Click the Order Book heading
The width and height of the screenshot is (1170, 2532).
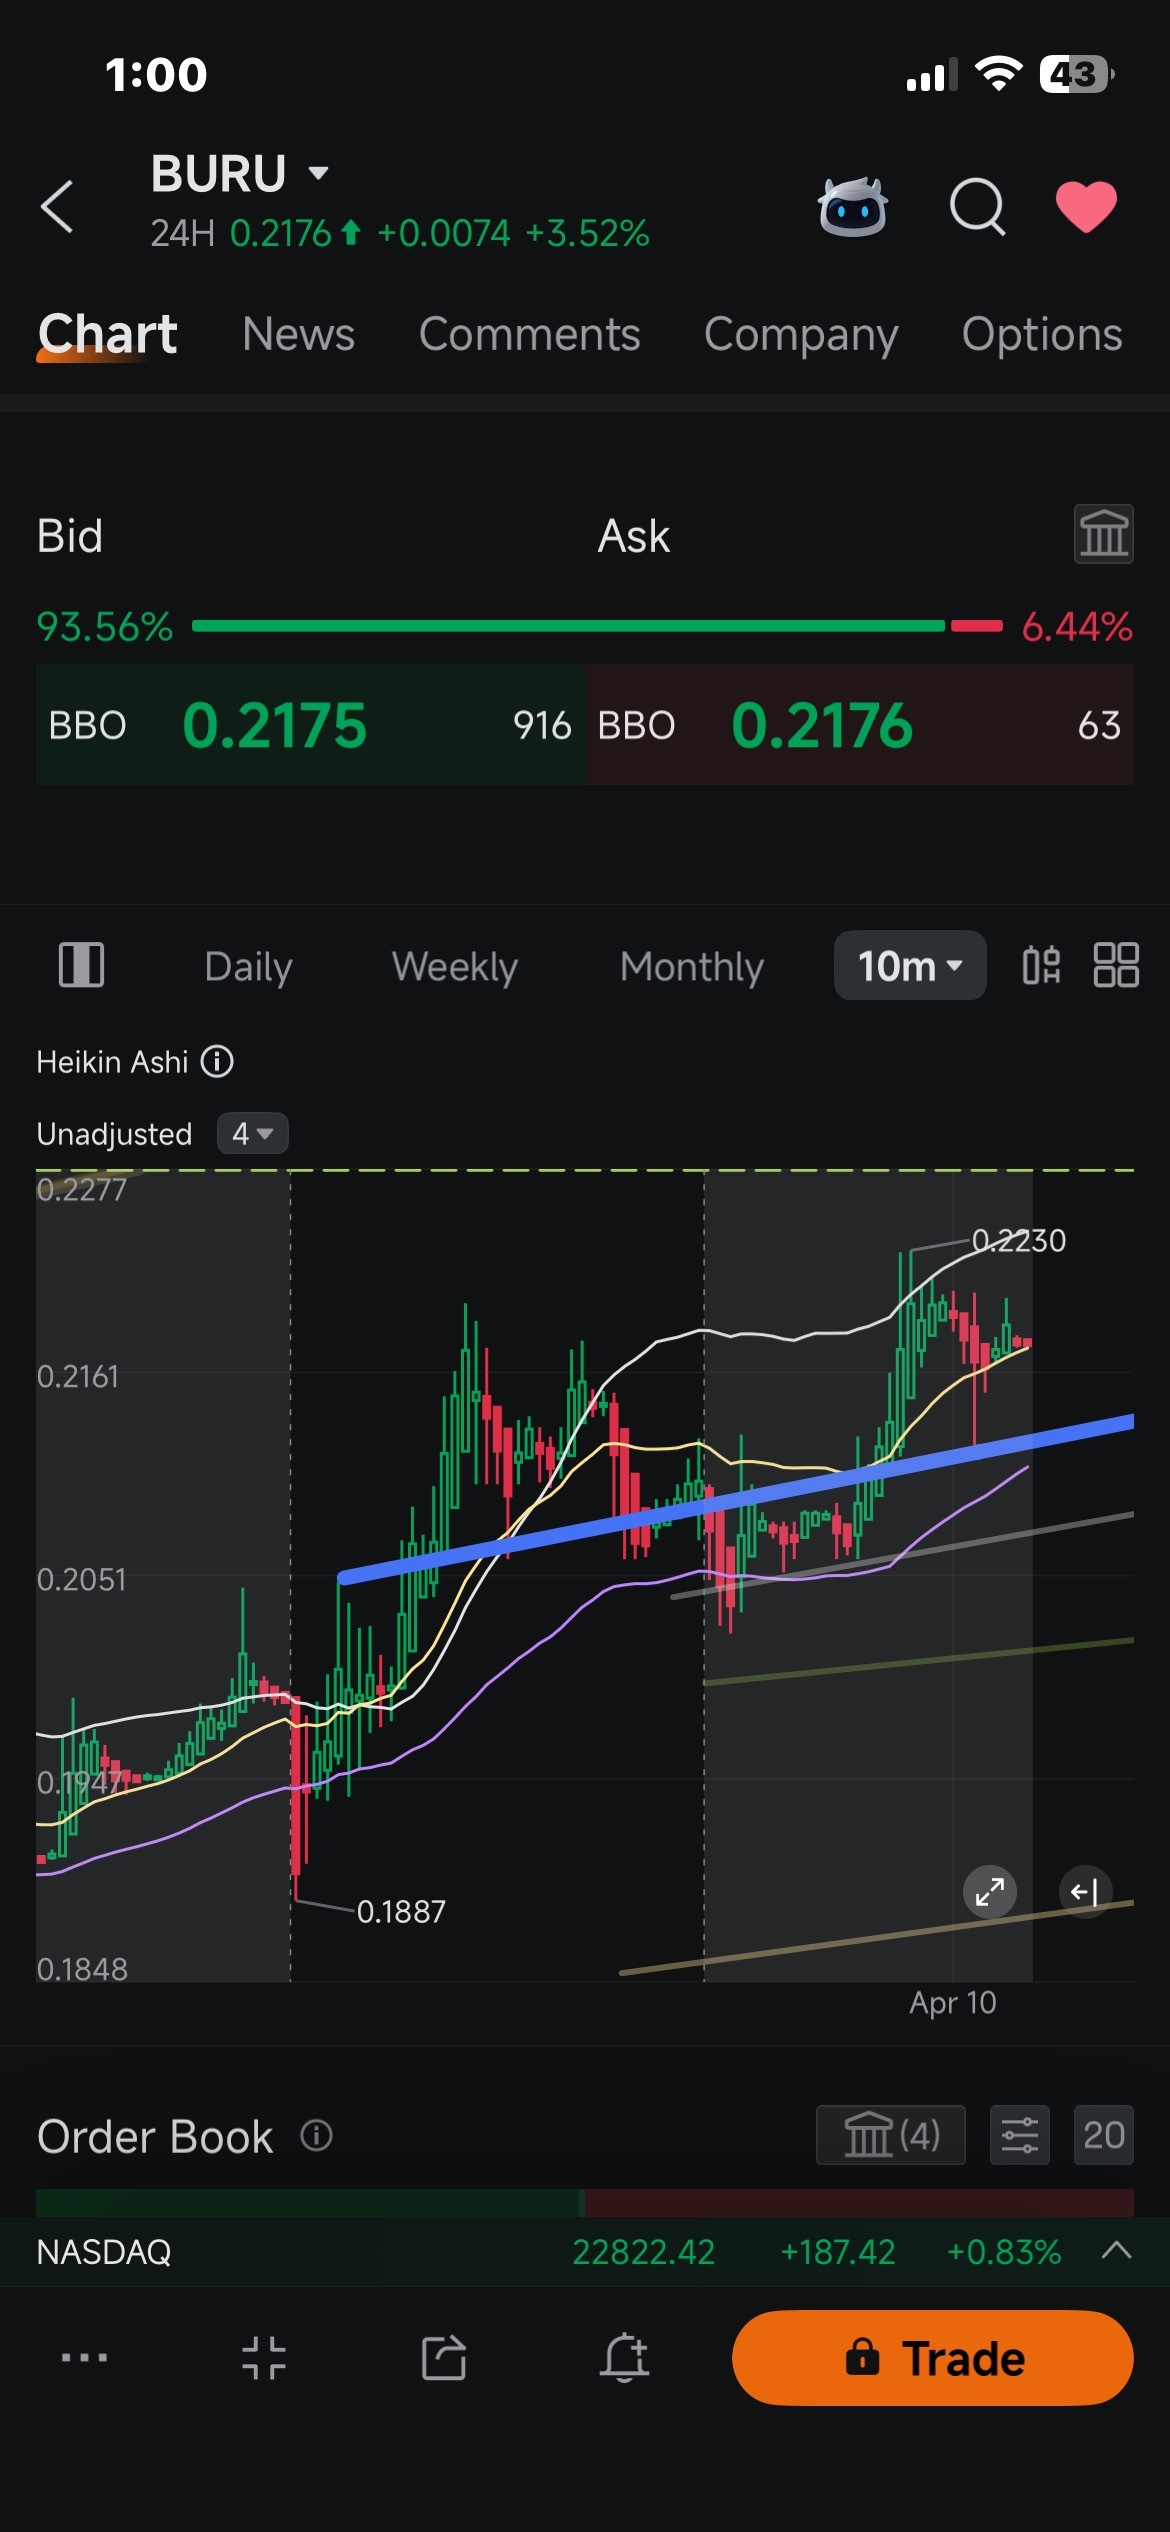pyautogui.click(x=155, y=2137)
